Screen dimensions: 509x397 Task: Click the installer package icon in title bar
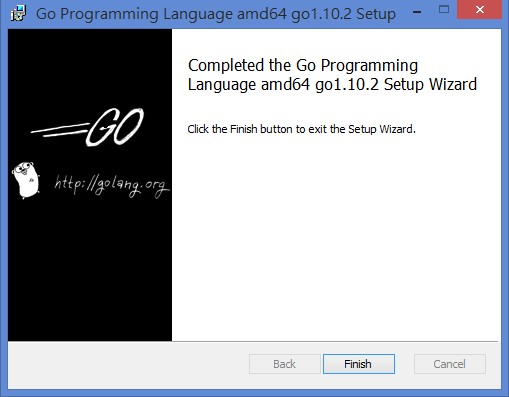[19, 13]
